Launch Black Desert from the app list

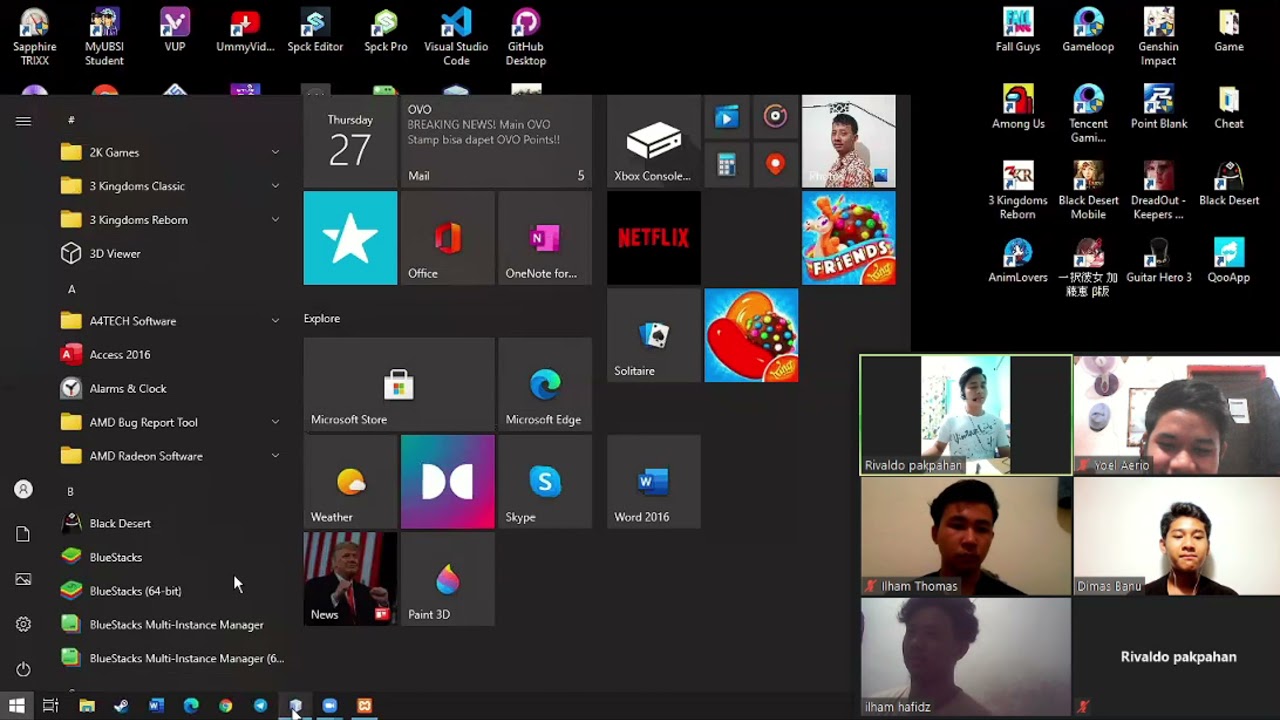170,523
